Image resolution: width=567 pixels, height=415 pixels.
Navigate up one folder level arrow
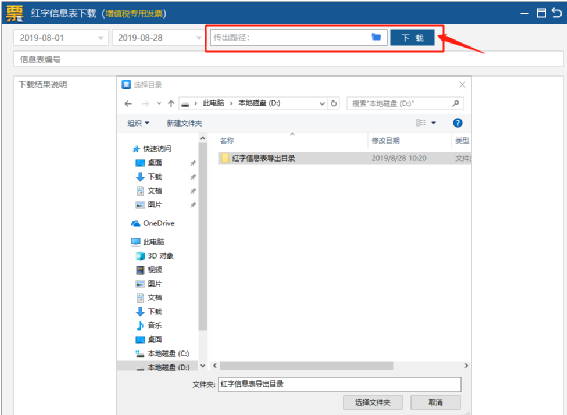tap(171, 104)
